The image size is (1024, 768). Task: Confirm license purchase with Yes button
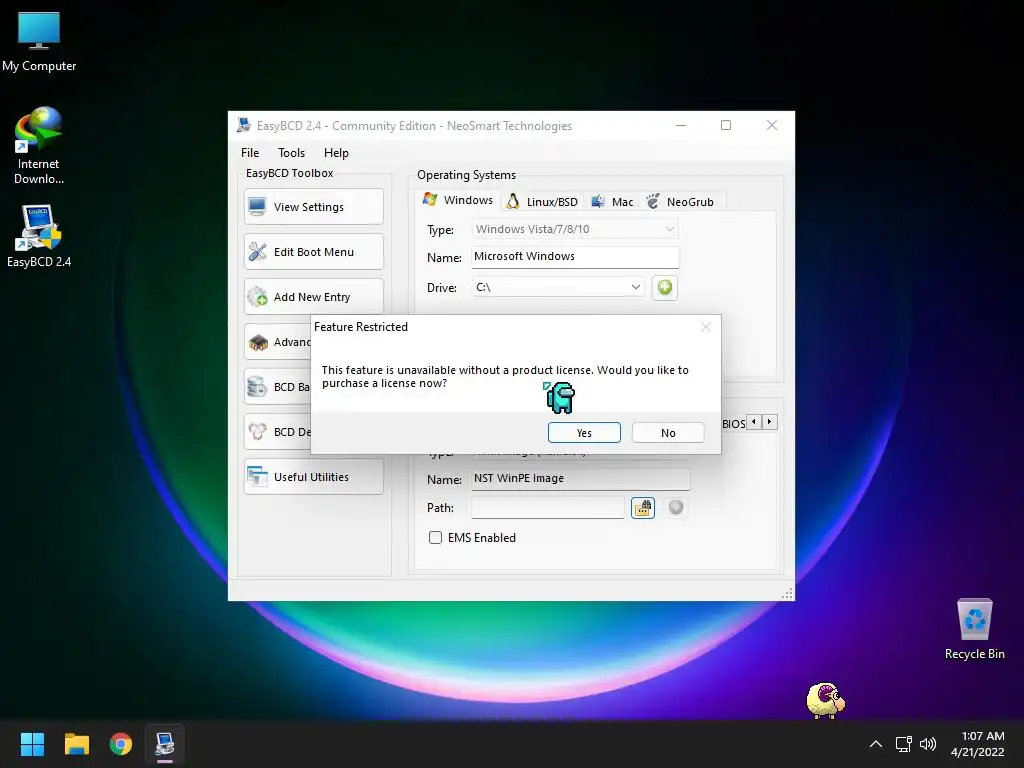point(584,432)
